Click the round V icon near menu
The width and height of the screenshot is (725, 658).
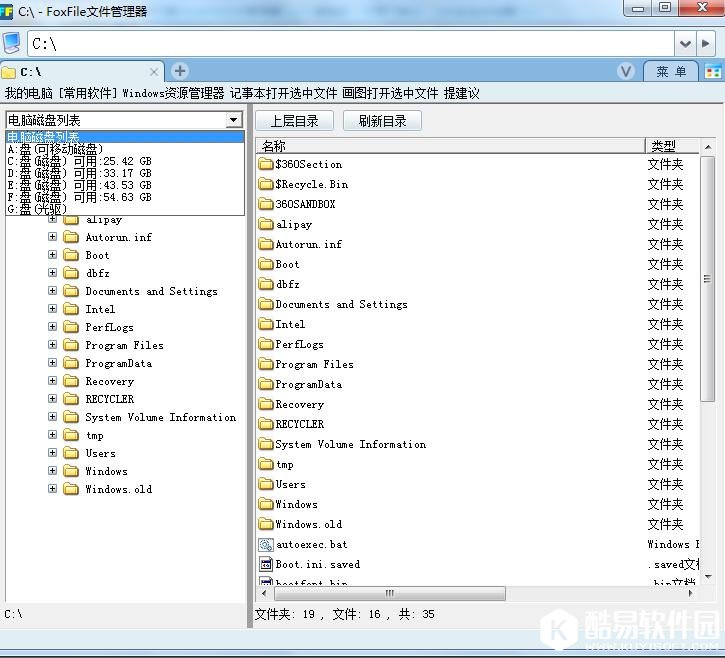point(626,71)
